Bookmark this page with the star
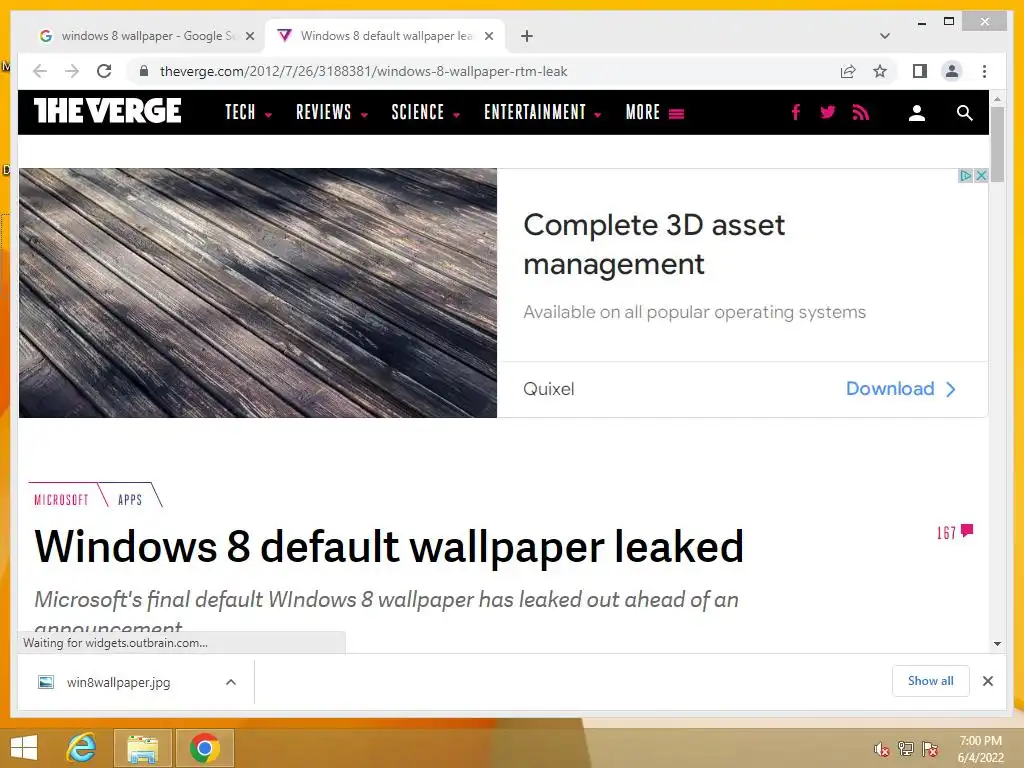1024x768 pixels. [880, 71]
